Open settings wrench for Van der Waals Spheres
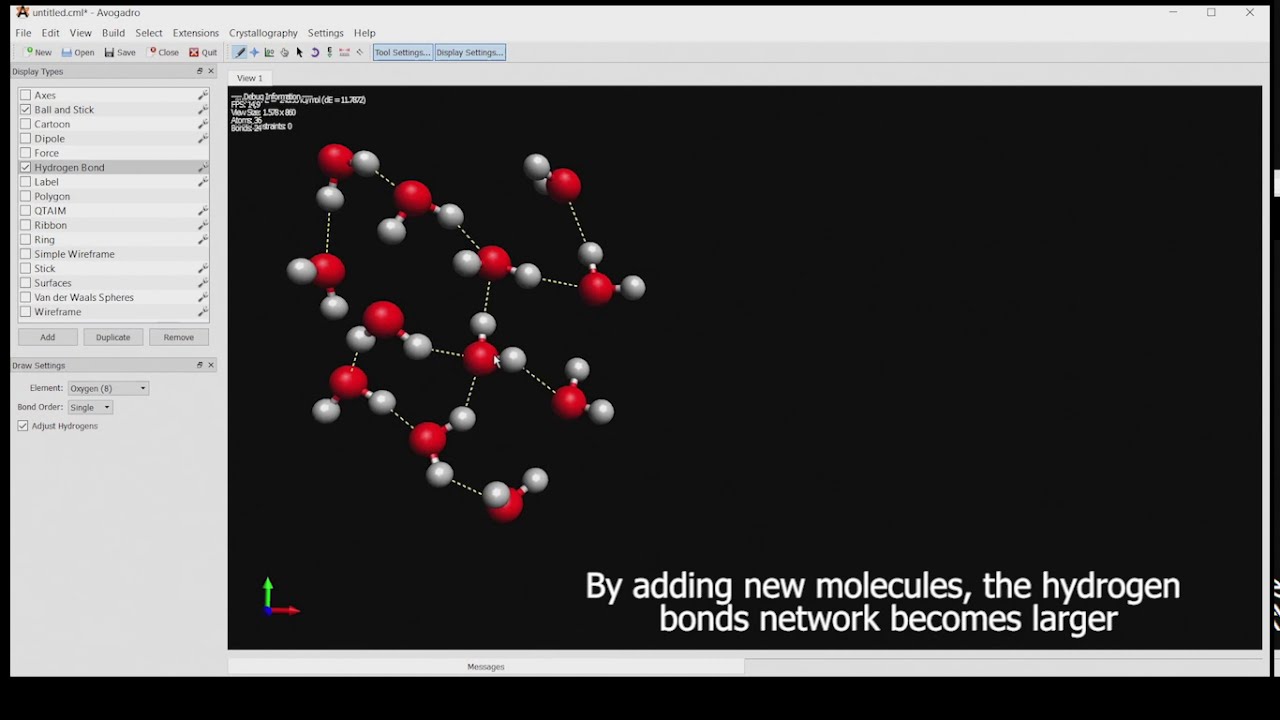The height and width of the screenshot is (720, 1280). click(x=203, y=297)
